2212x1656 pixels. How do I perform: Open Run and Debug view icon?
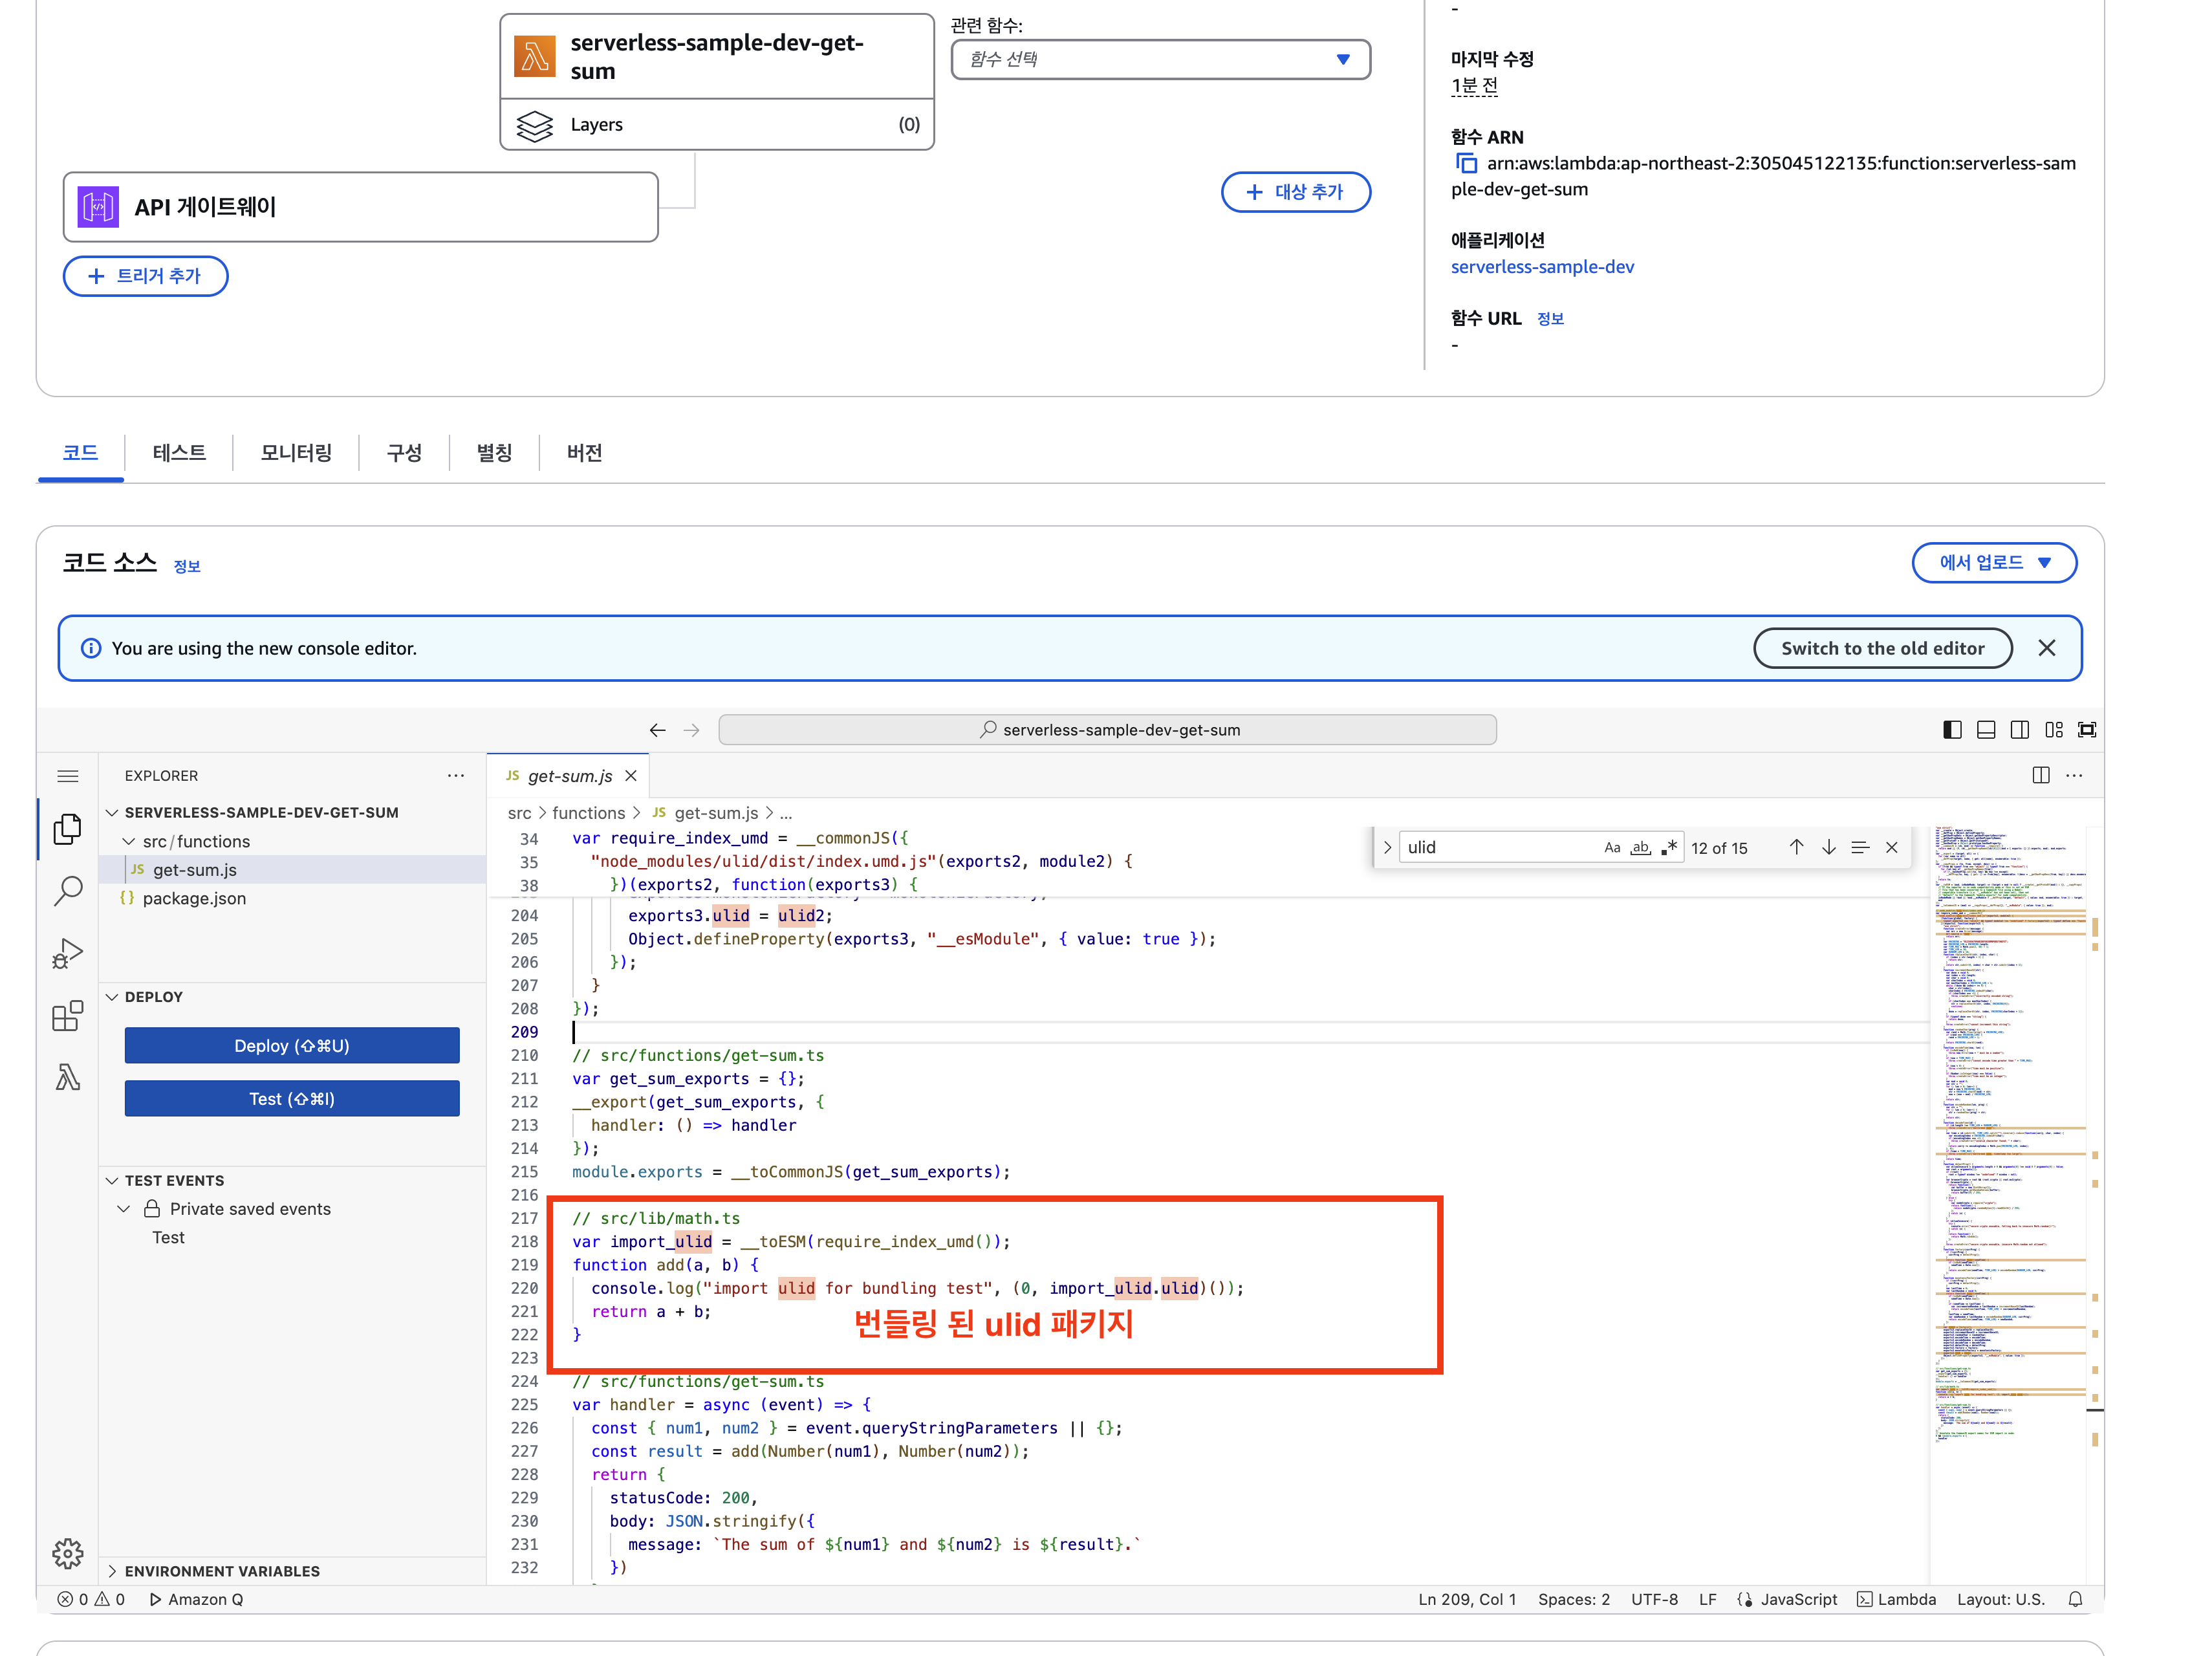click(x=67, y=953)
